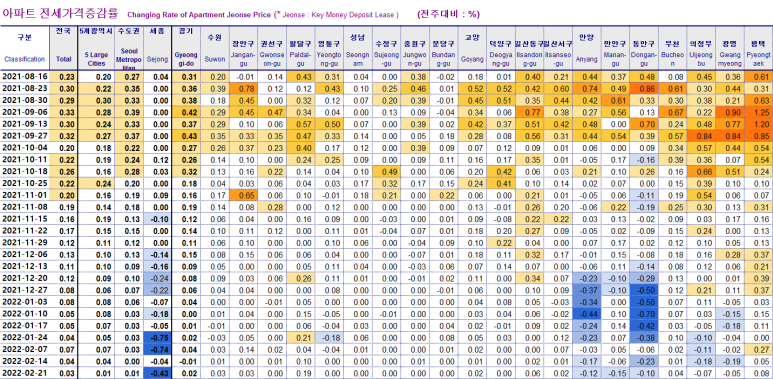Viewport: 773px width, 379px height.
Task: Select the Anyang cell showing -0.44
Action: point(586,313)
